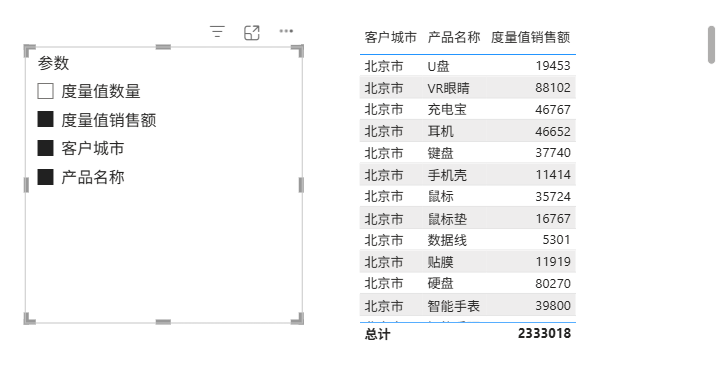Select the 充电宝 product cell
This screenshot has height=370, width=725.
pos(447,110)
